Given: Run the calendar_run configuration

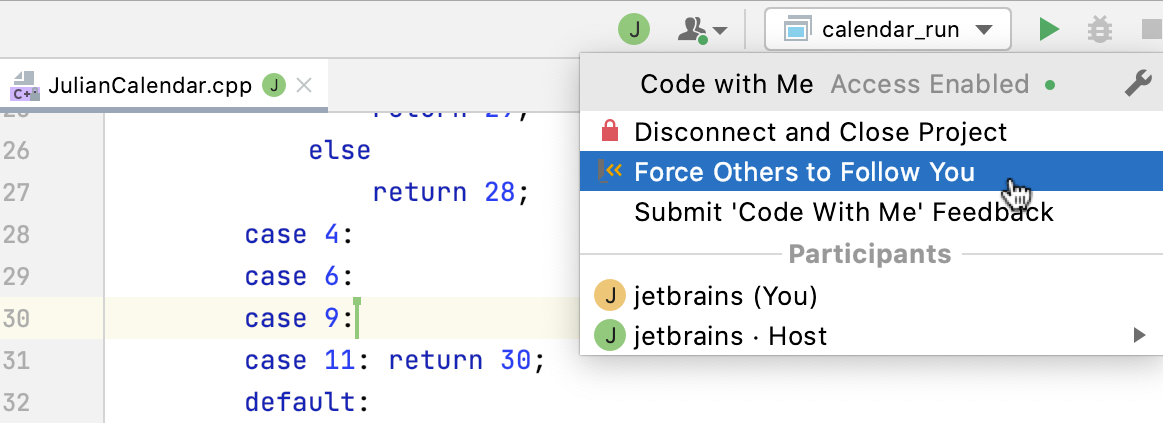Looking at the screenshot, I should coord(1048,30).
